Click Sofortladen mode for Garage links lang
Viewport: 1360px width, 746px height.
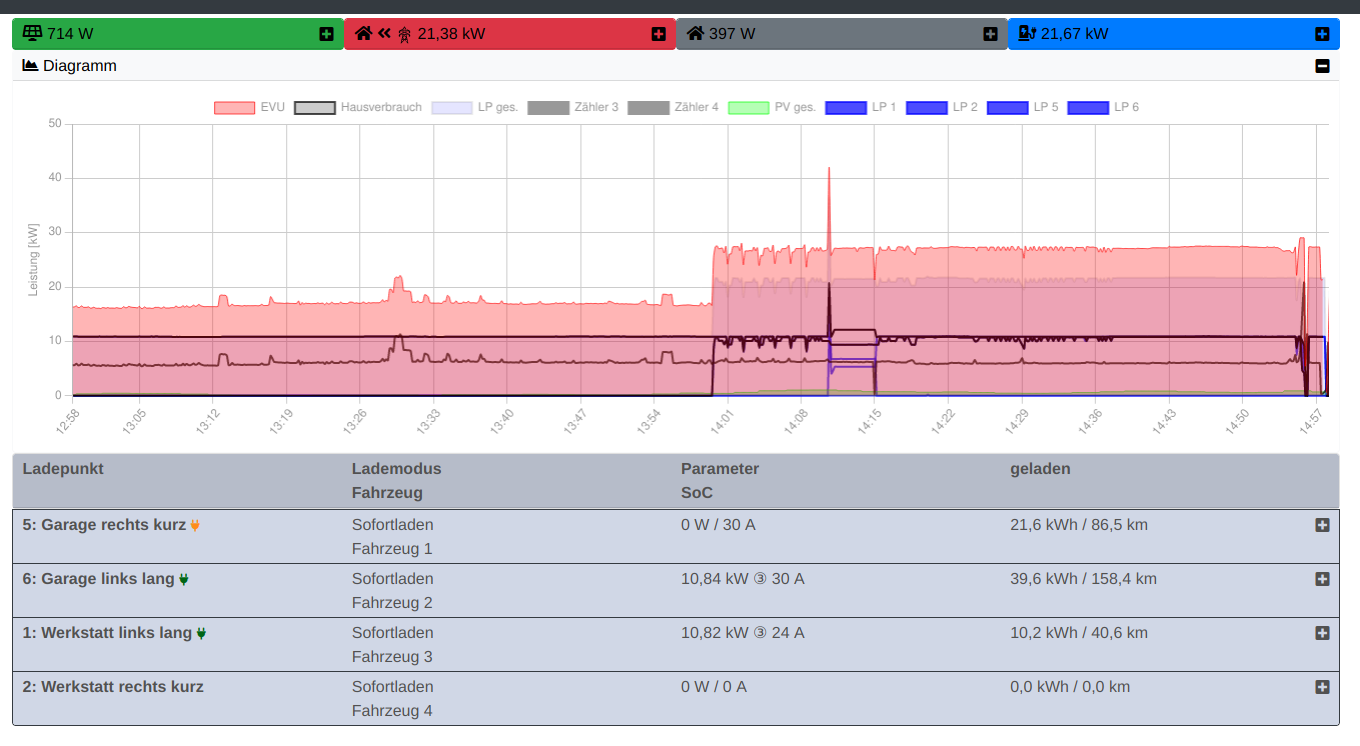392,579
